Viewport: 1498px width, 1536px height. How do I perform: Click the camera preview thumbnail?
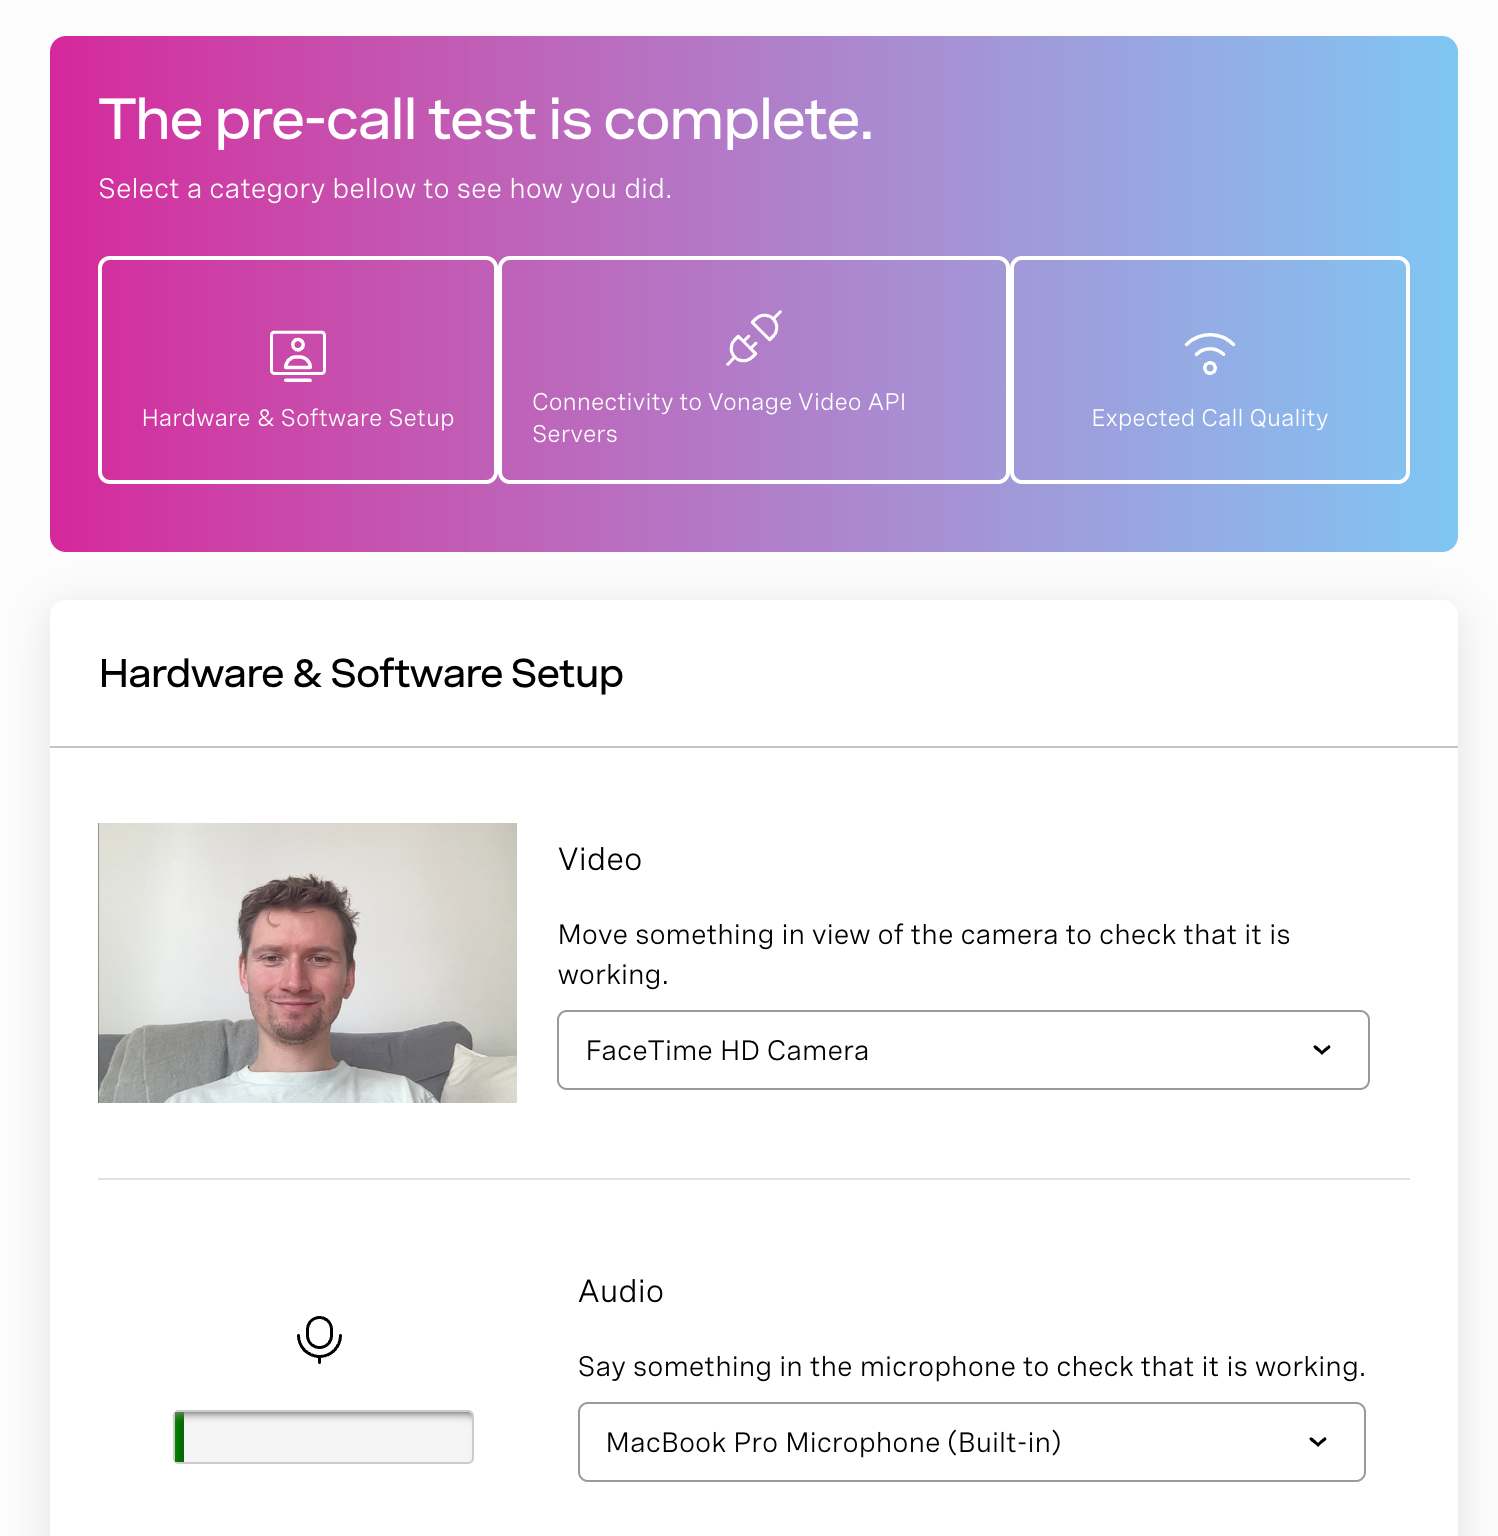coord(307,963)
